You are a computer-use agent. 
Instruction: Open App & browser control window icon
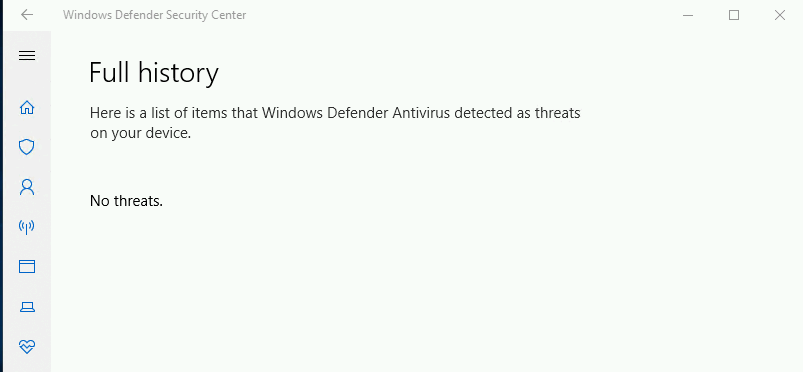pos(27,266)
